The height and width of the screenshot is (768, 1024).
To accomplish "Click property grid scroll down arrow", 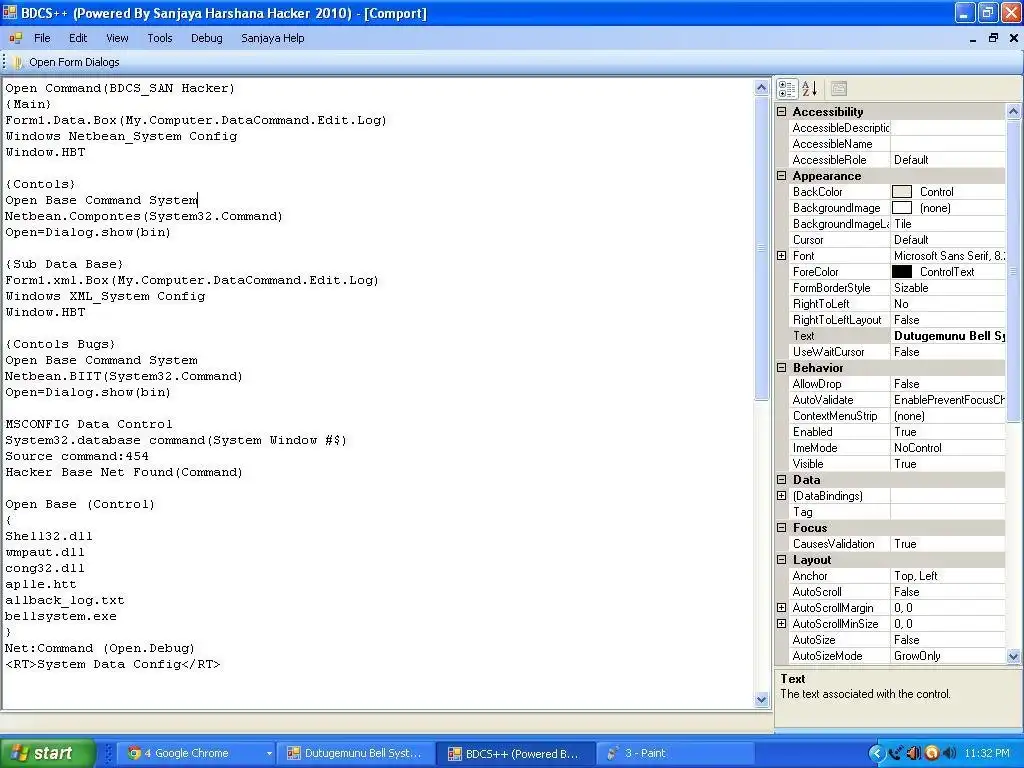I will pos(1013,656).
